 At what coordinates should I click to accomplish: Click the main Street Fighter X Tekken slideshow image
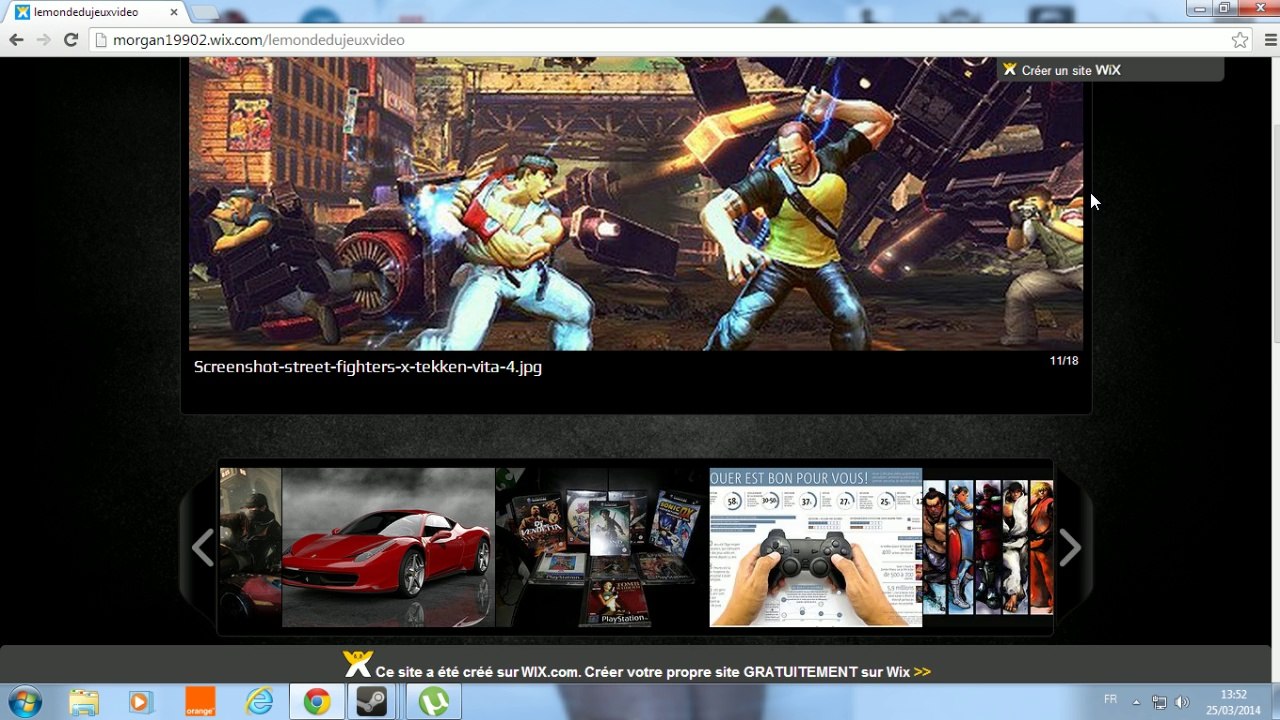(x=636, y=204)
